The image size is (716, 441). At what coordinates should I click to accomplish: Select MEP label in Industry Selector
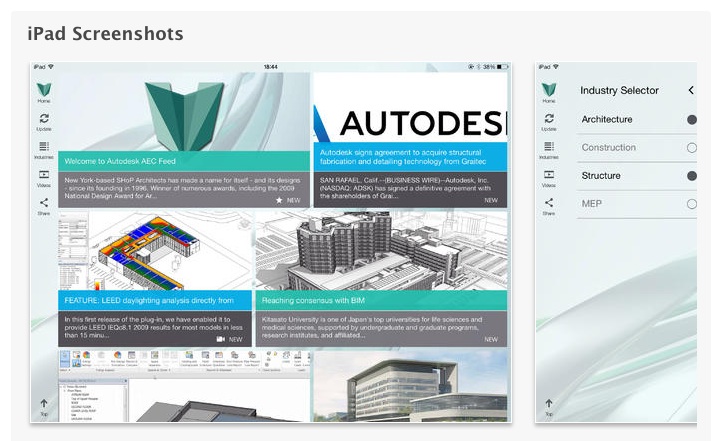click(591, 204)
